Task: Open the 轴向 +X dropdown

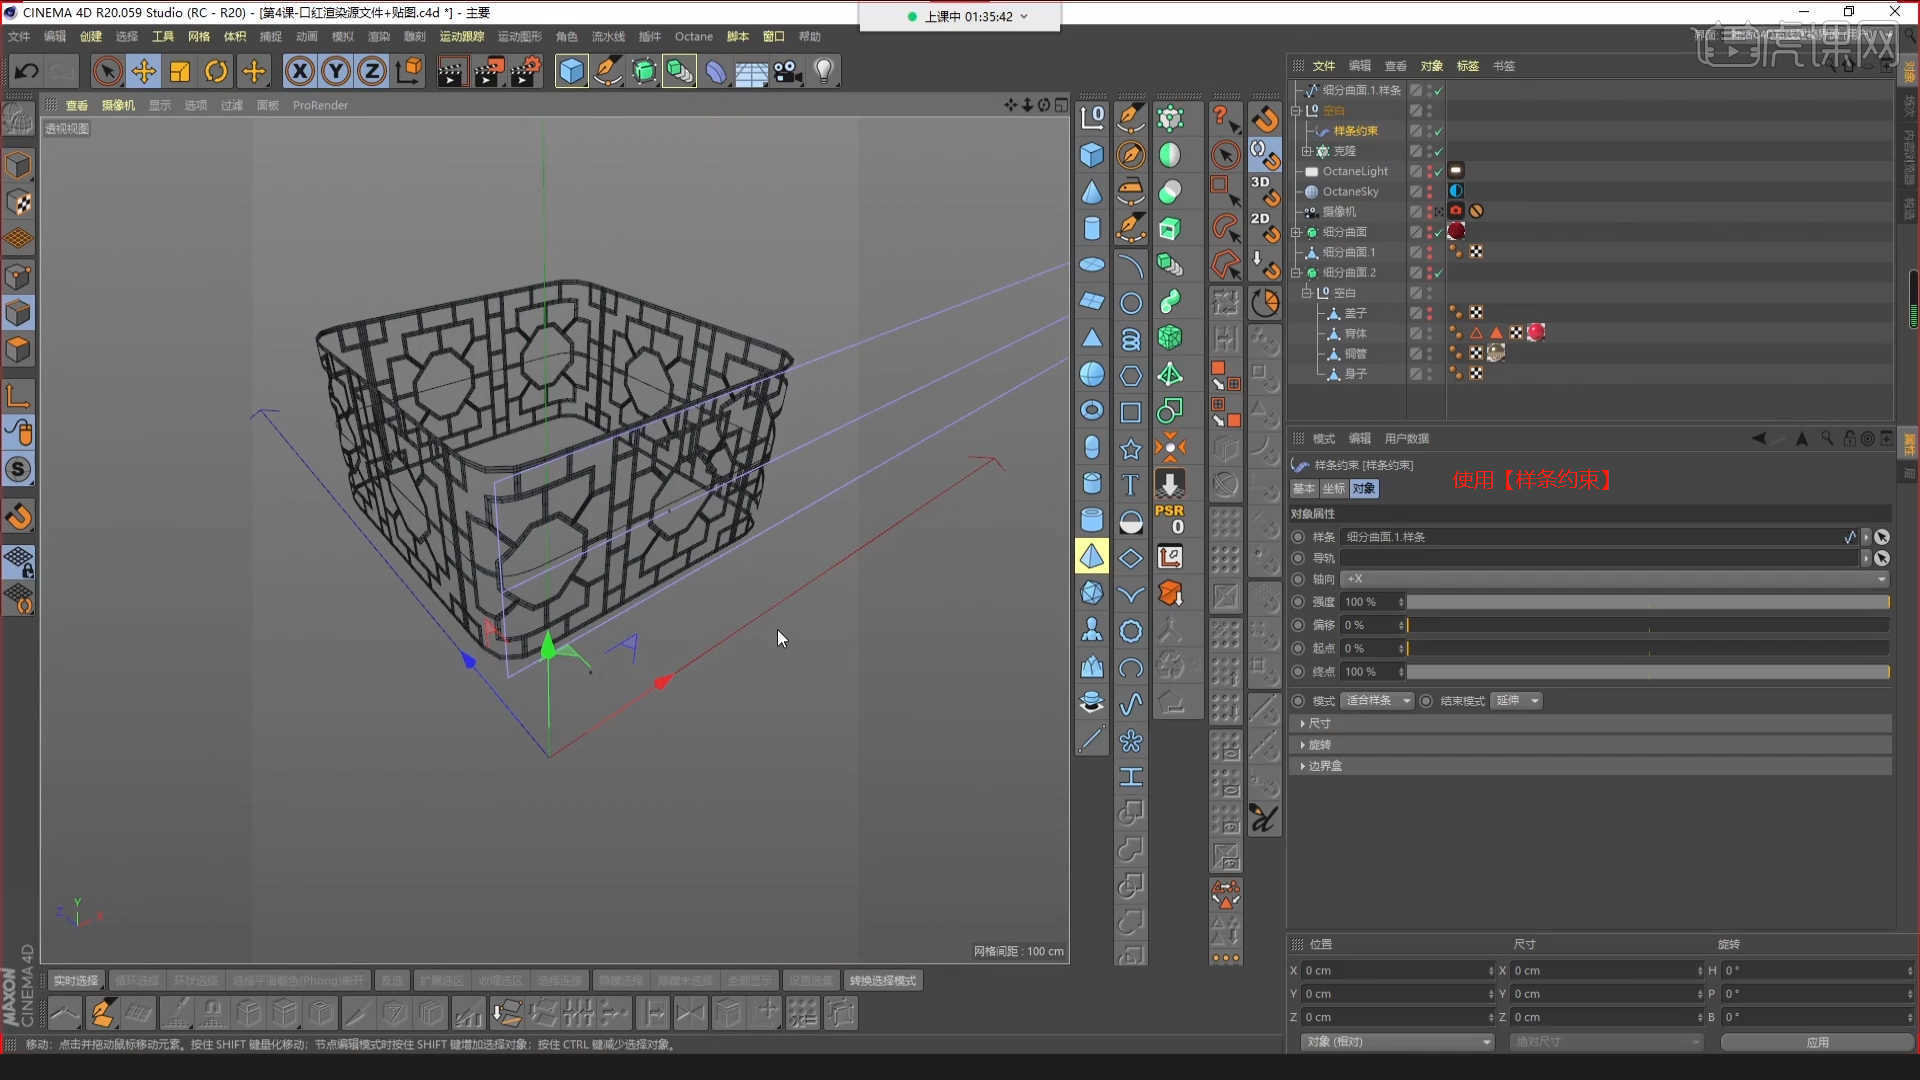Action: coord(1615,579)
